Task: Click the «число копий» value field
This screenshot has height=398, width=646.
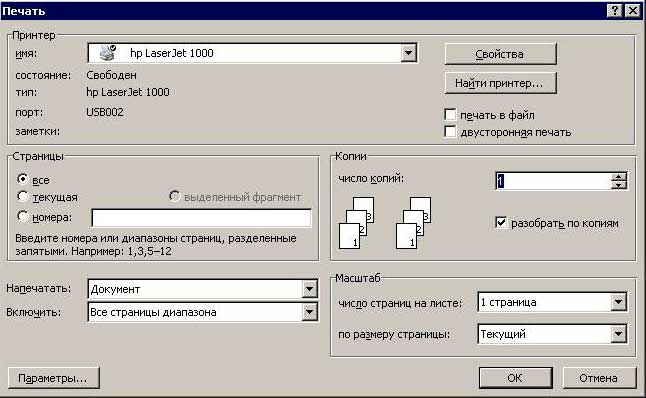Action: [x=554, y=181]
